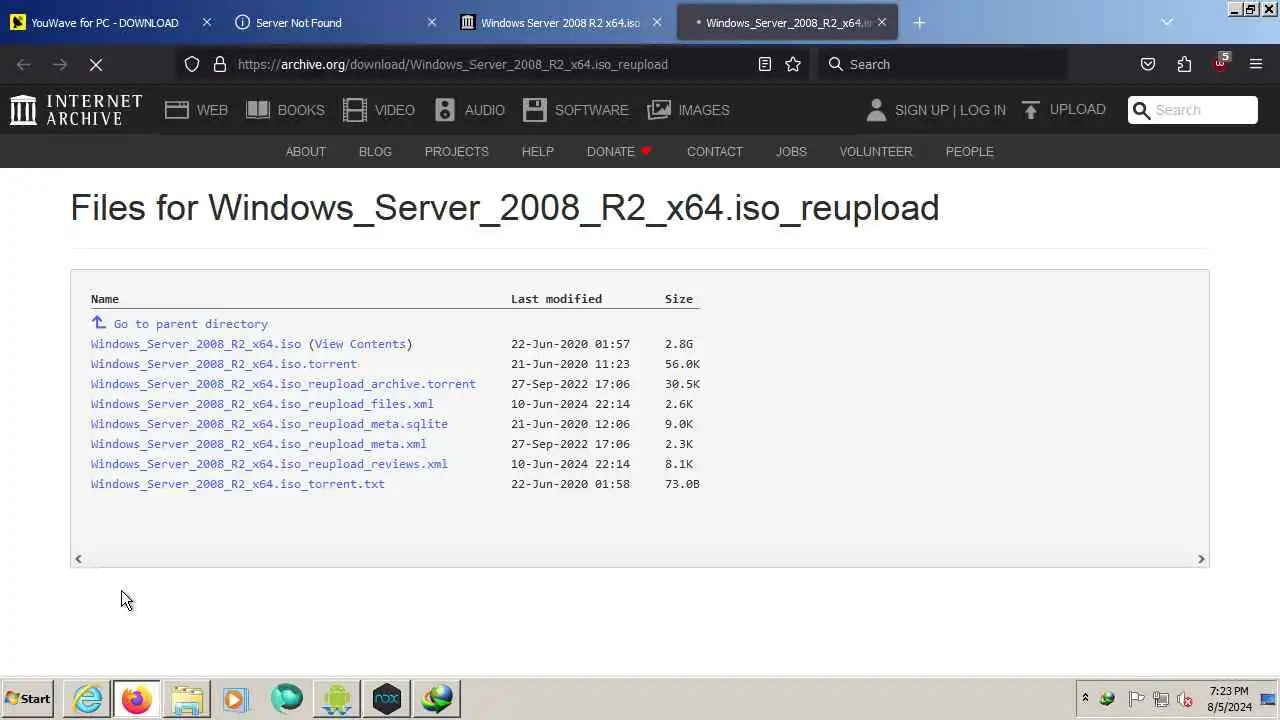Launch Internet Explorer from taskbar

[88, 699]
